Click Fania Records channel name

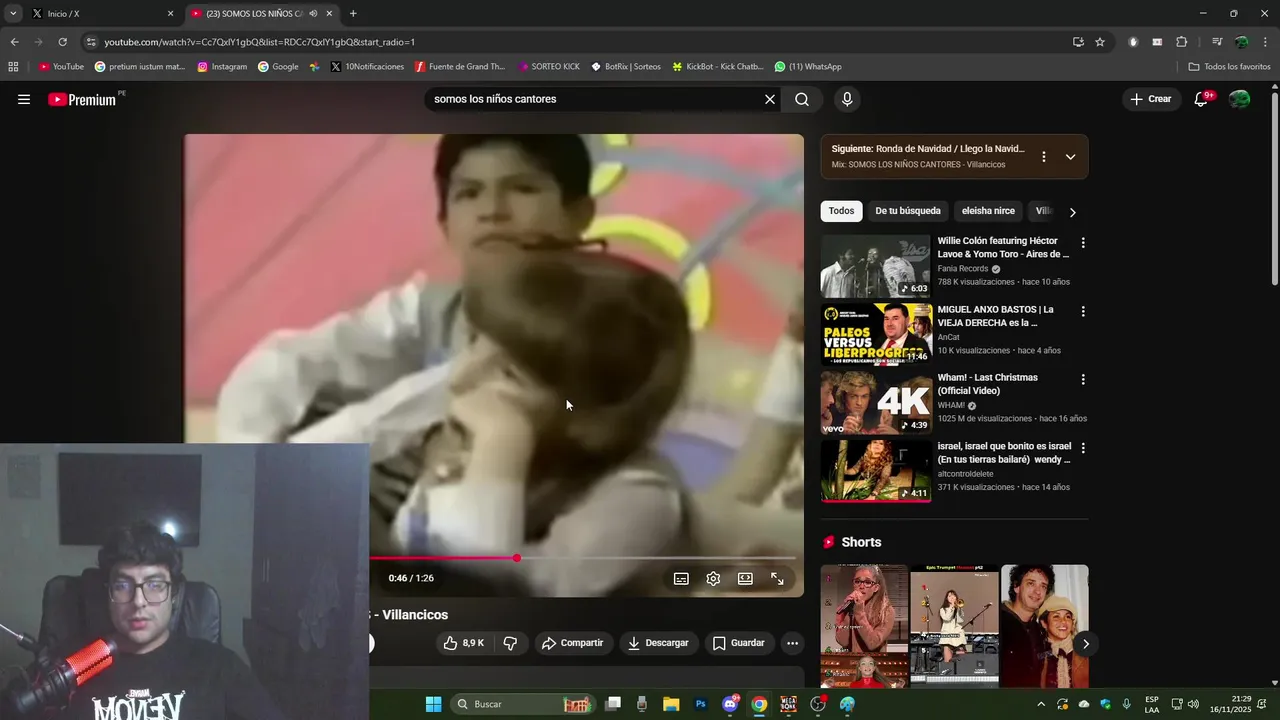point(962,269)
